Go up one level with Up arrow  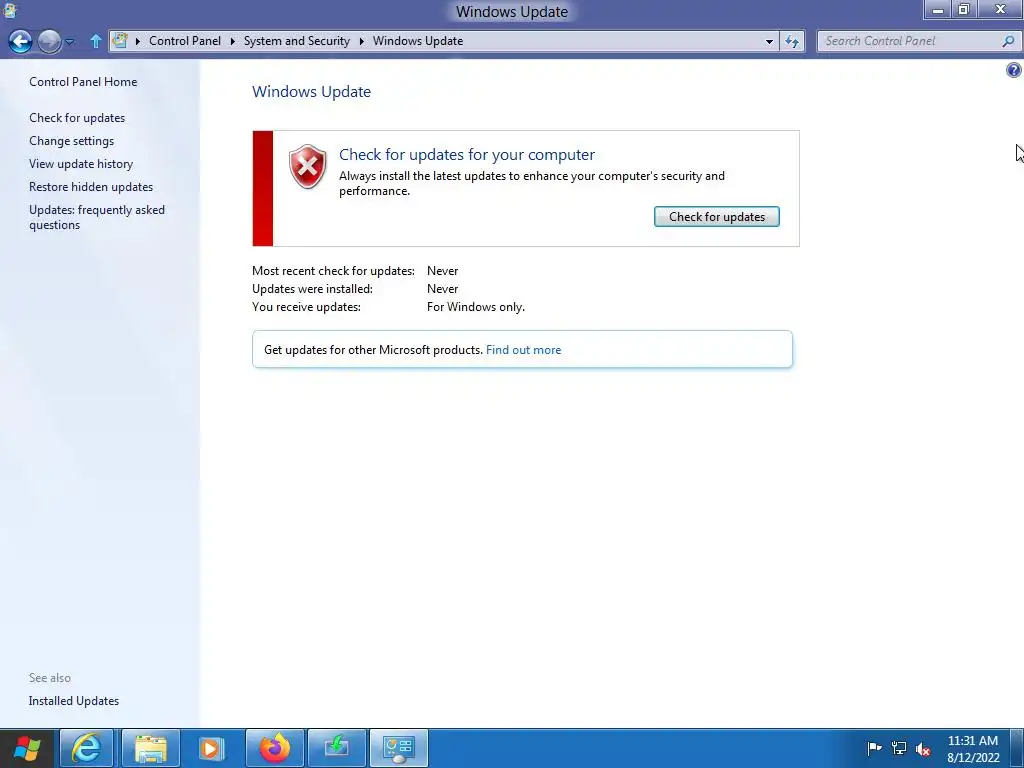(x=95, y=41)
